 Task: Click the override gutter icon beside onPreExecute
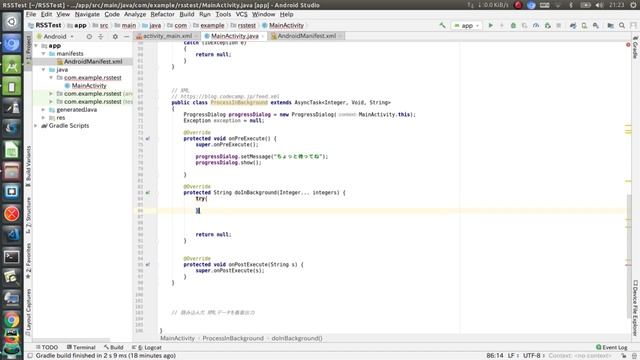[148, 139]
